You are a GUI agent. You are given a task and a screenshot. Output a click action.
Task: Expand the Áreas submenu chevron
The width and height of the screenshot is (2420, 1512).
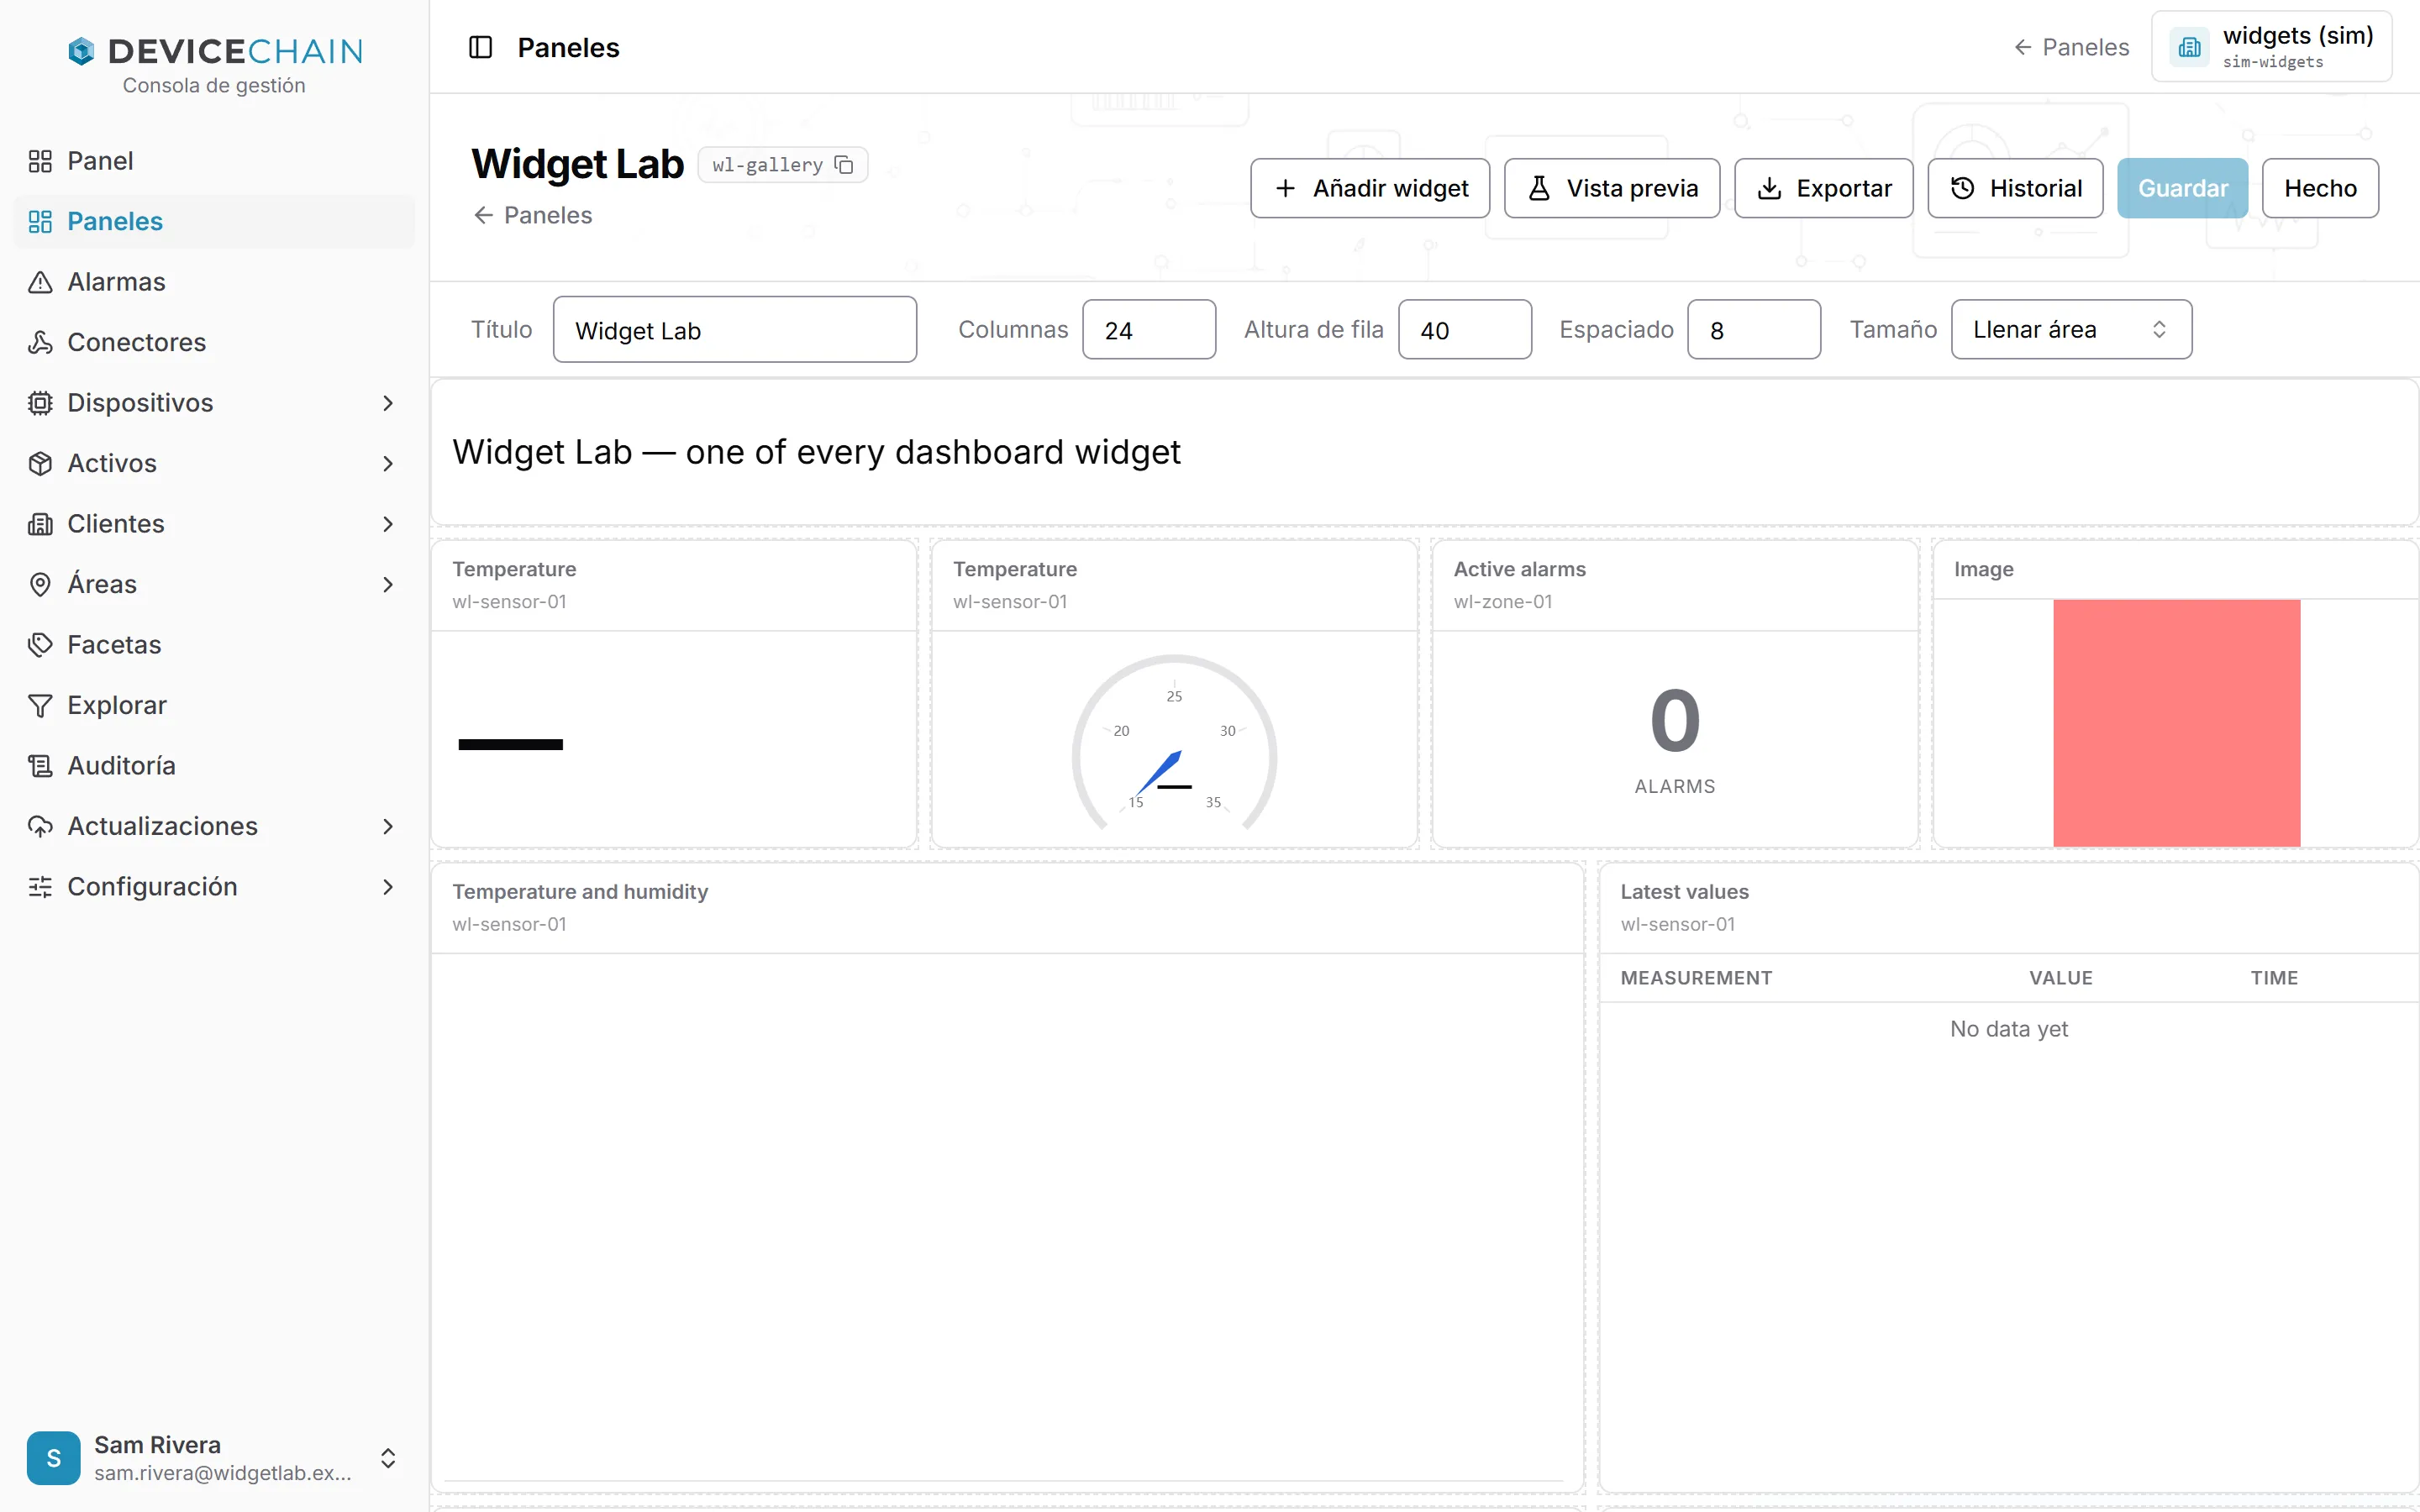[x=388, y=584]
